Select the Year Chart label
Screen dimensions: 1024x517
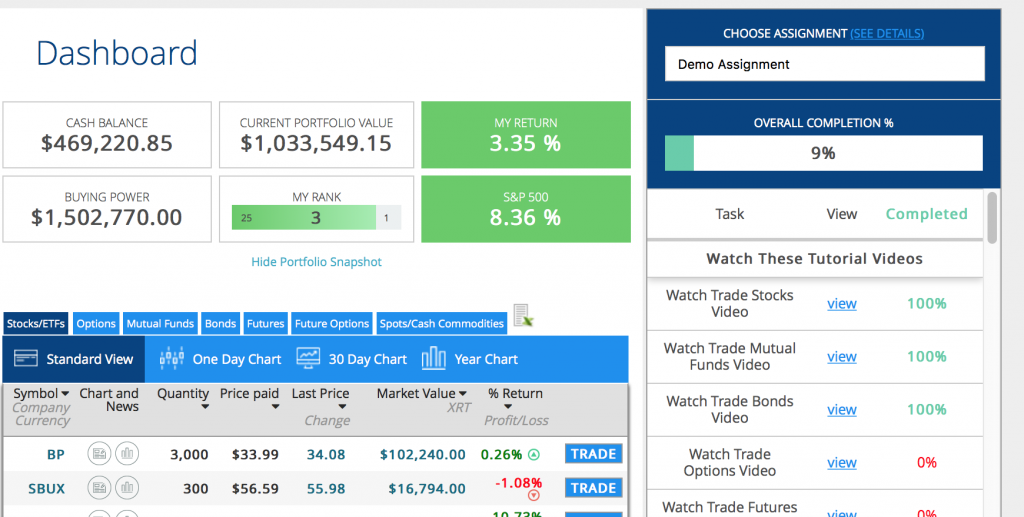[486, 359]
